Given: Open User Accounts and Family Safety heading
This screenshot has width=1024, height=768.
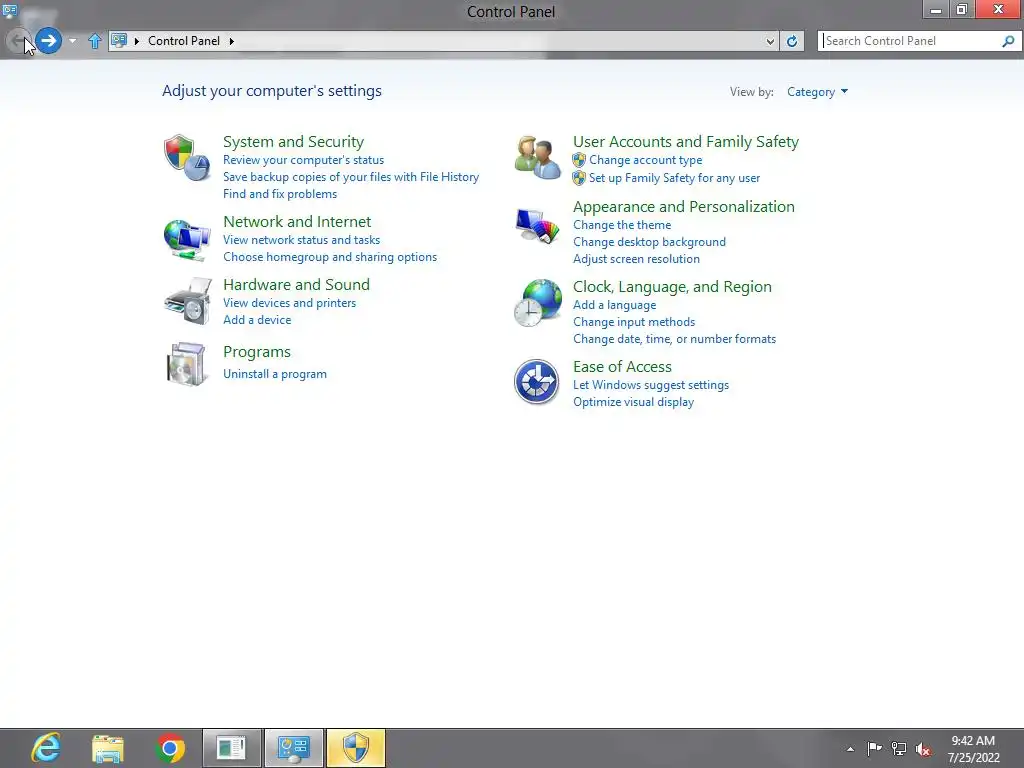Looking at the screenshot, I should pyautogui.click(x=686, y=142).
